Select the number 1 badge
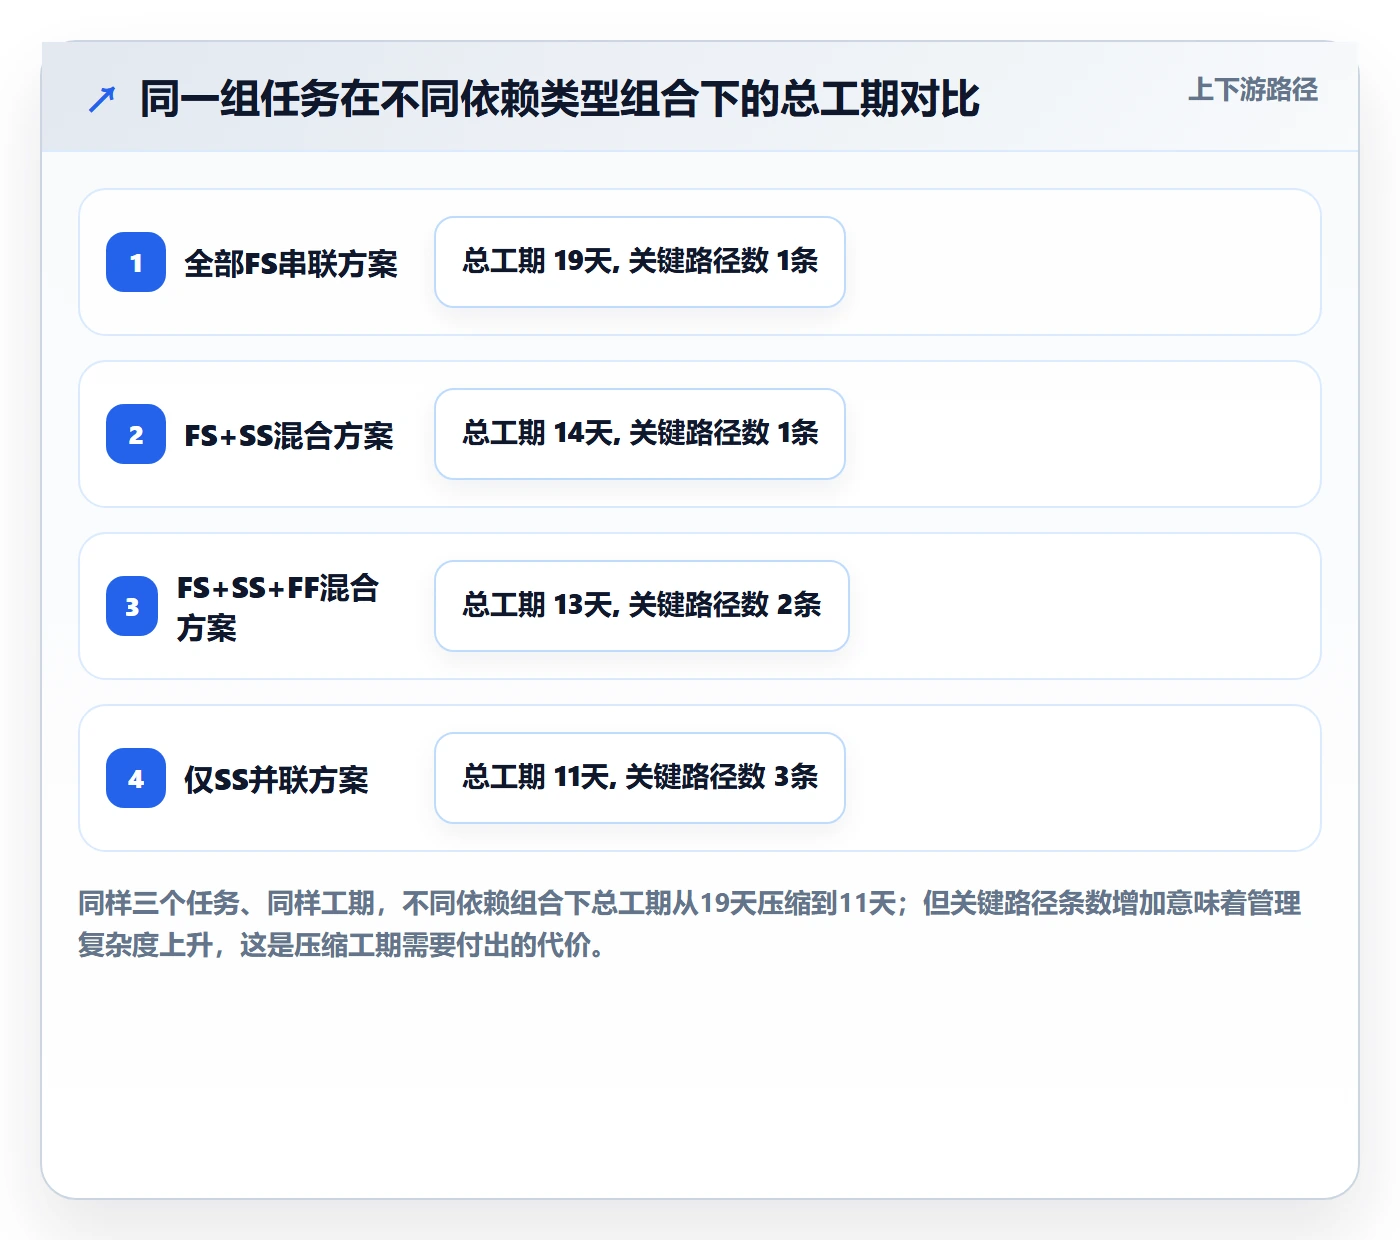 tap(136, 262)
